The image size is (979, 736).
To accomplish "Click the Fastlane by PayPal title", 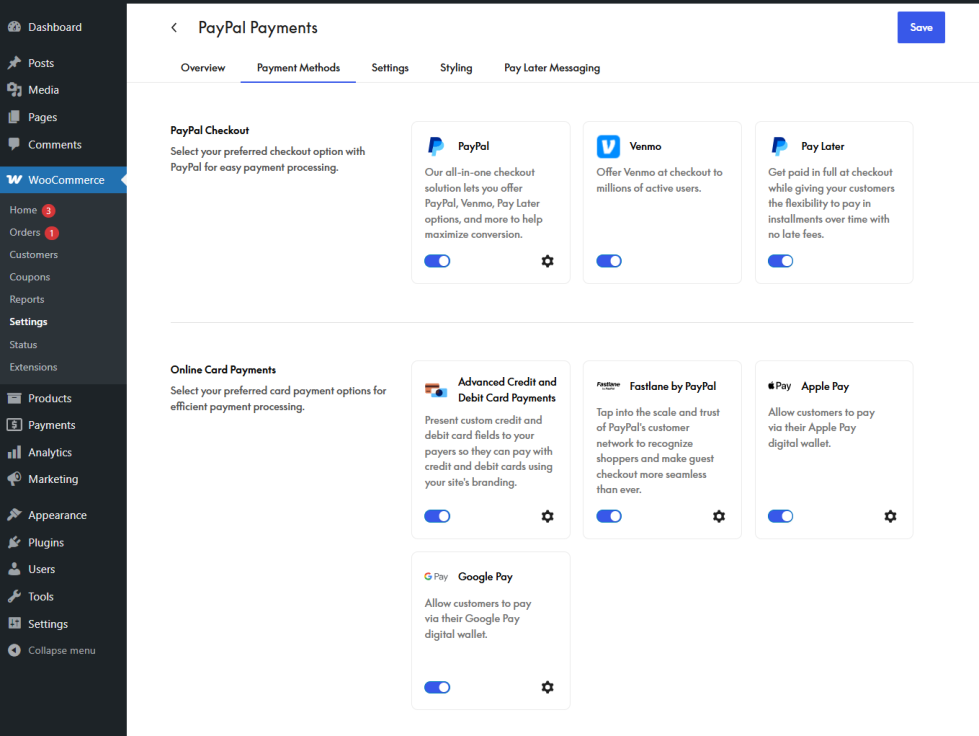I will [x=672, y=386].
